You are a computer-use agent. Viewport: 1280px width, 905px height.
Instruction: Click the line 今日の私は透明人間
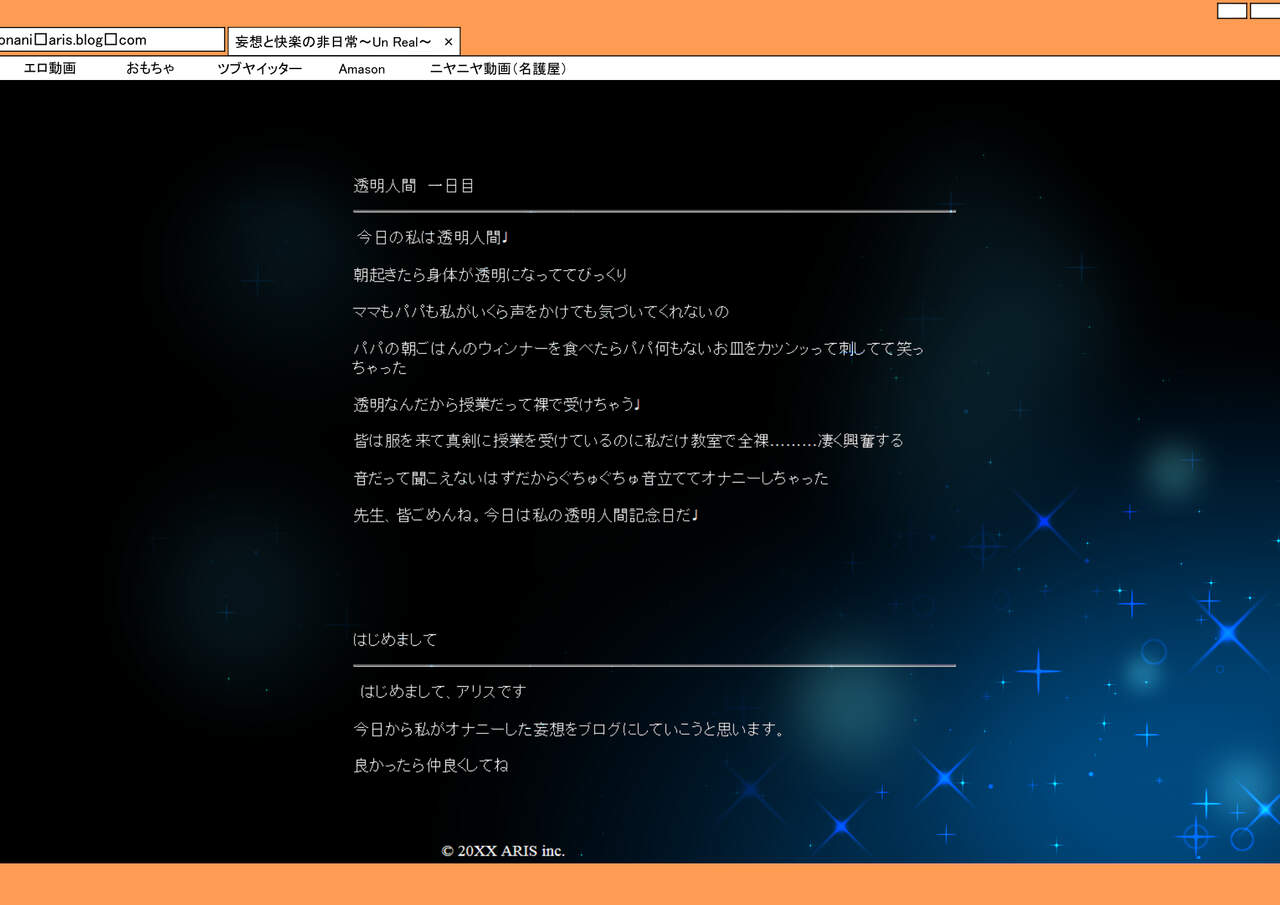[x=433, y=238]
